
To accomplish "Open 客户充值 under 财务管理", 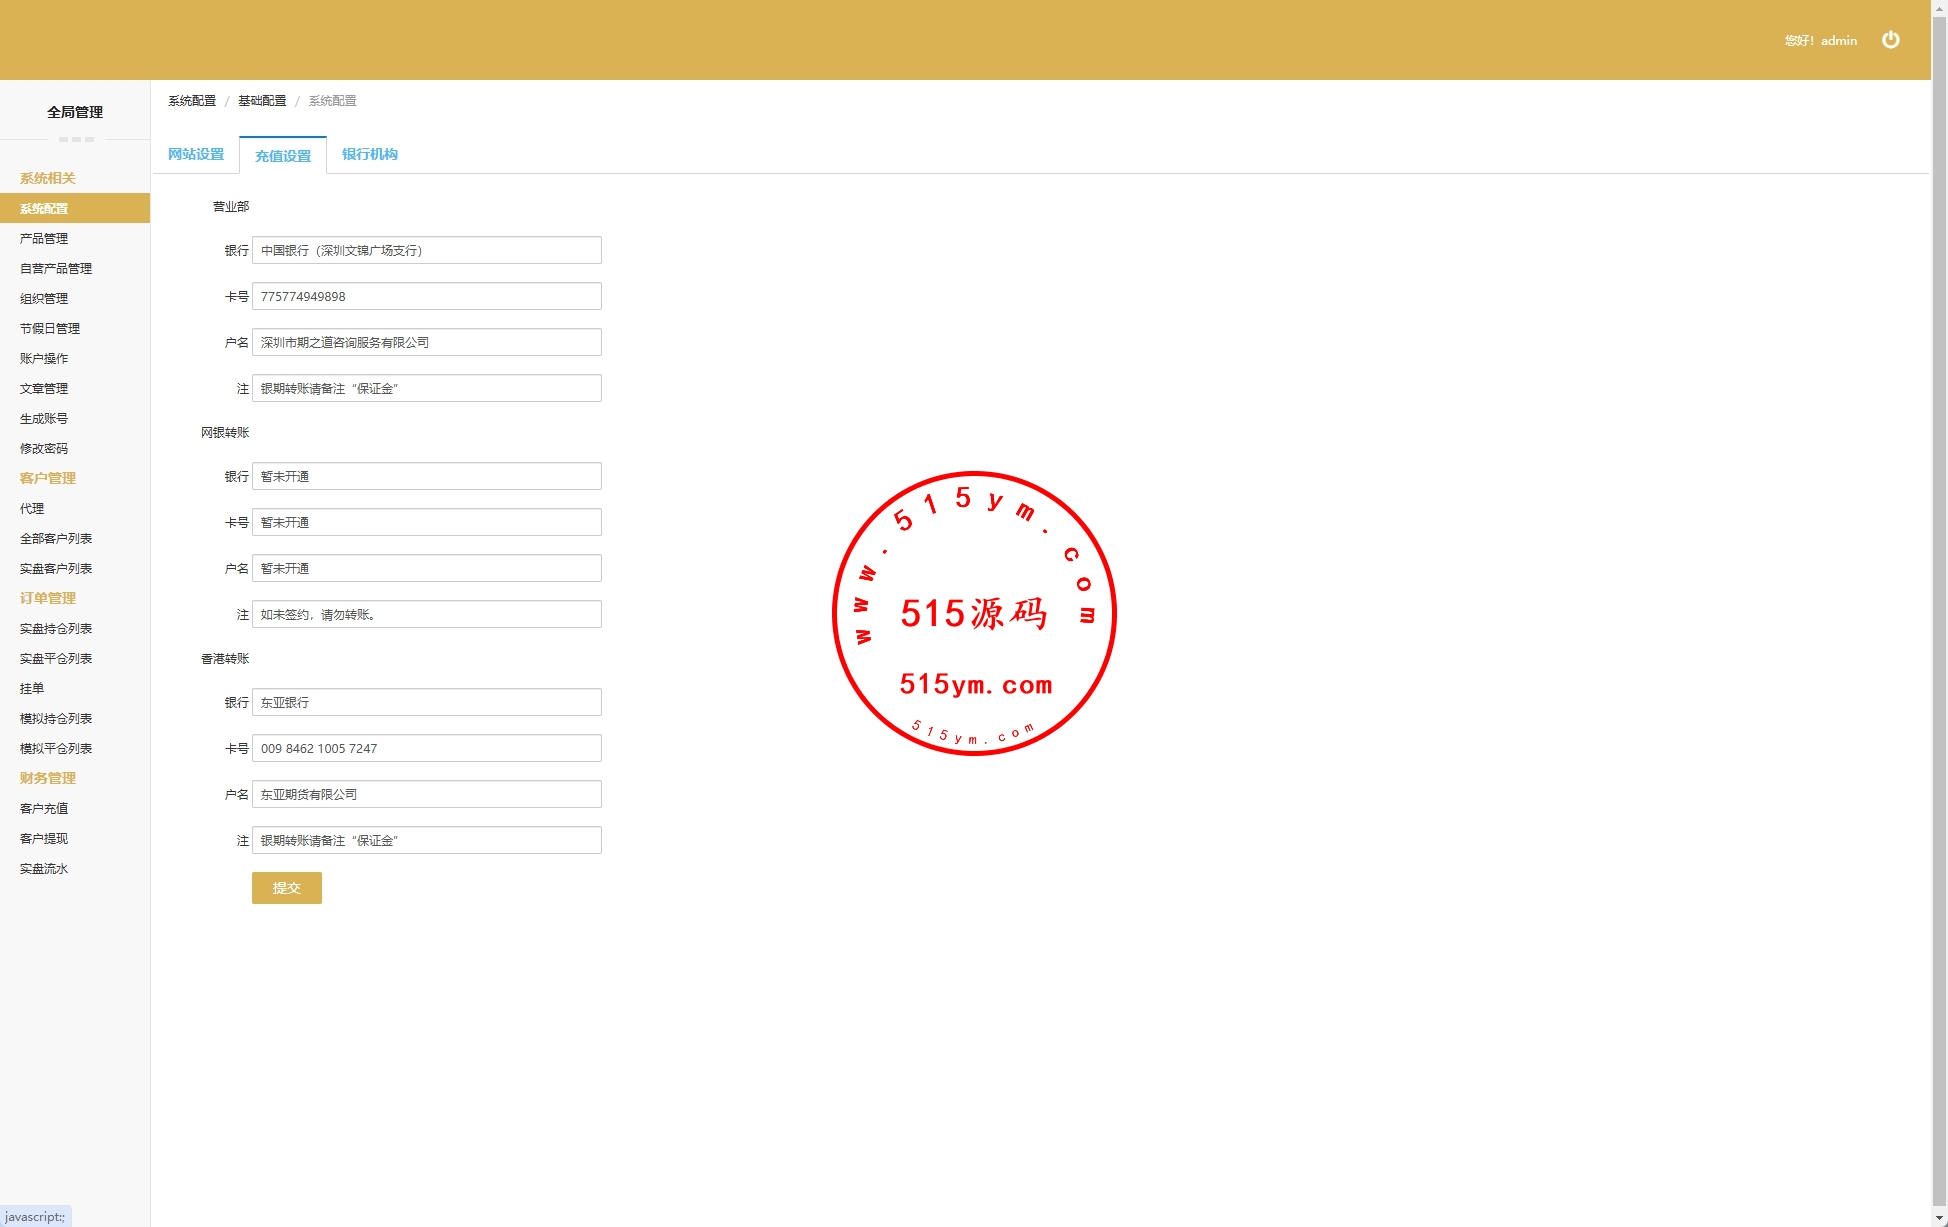I will tap(44, 808).
